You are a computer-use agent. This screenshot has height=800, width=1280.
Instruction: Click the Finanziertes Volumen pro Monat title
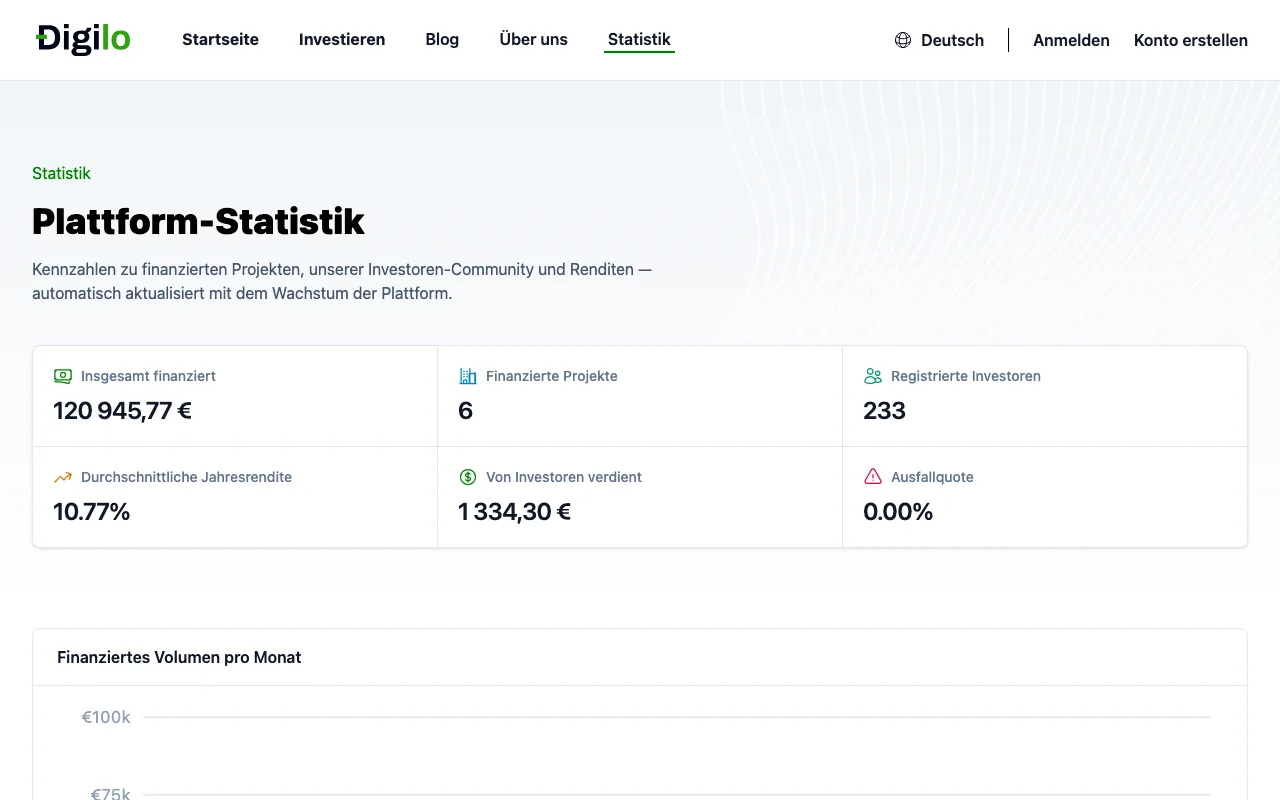[x=179, y=657]
